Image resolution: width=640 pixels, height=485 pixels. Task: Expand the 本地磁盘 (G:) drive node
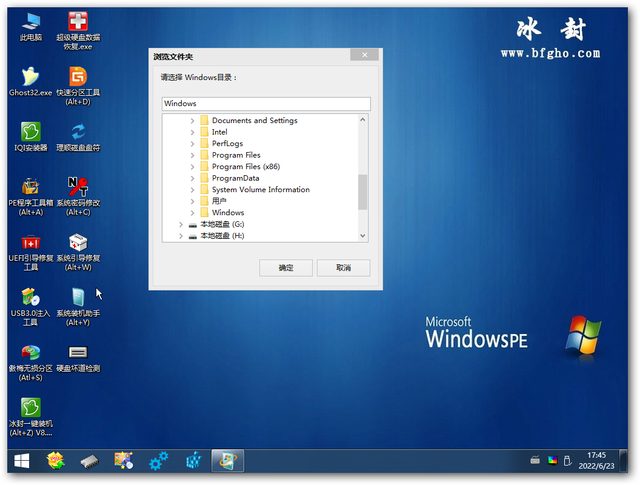pyautogui.click(x=181, y=224)
